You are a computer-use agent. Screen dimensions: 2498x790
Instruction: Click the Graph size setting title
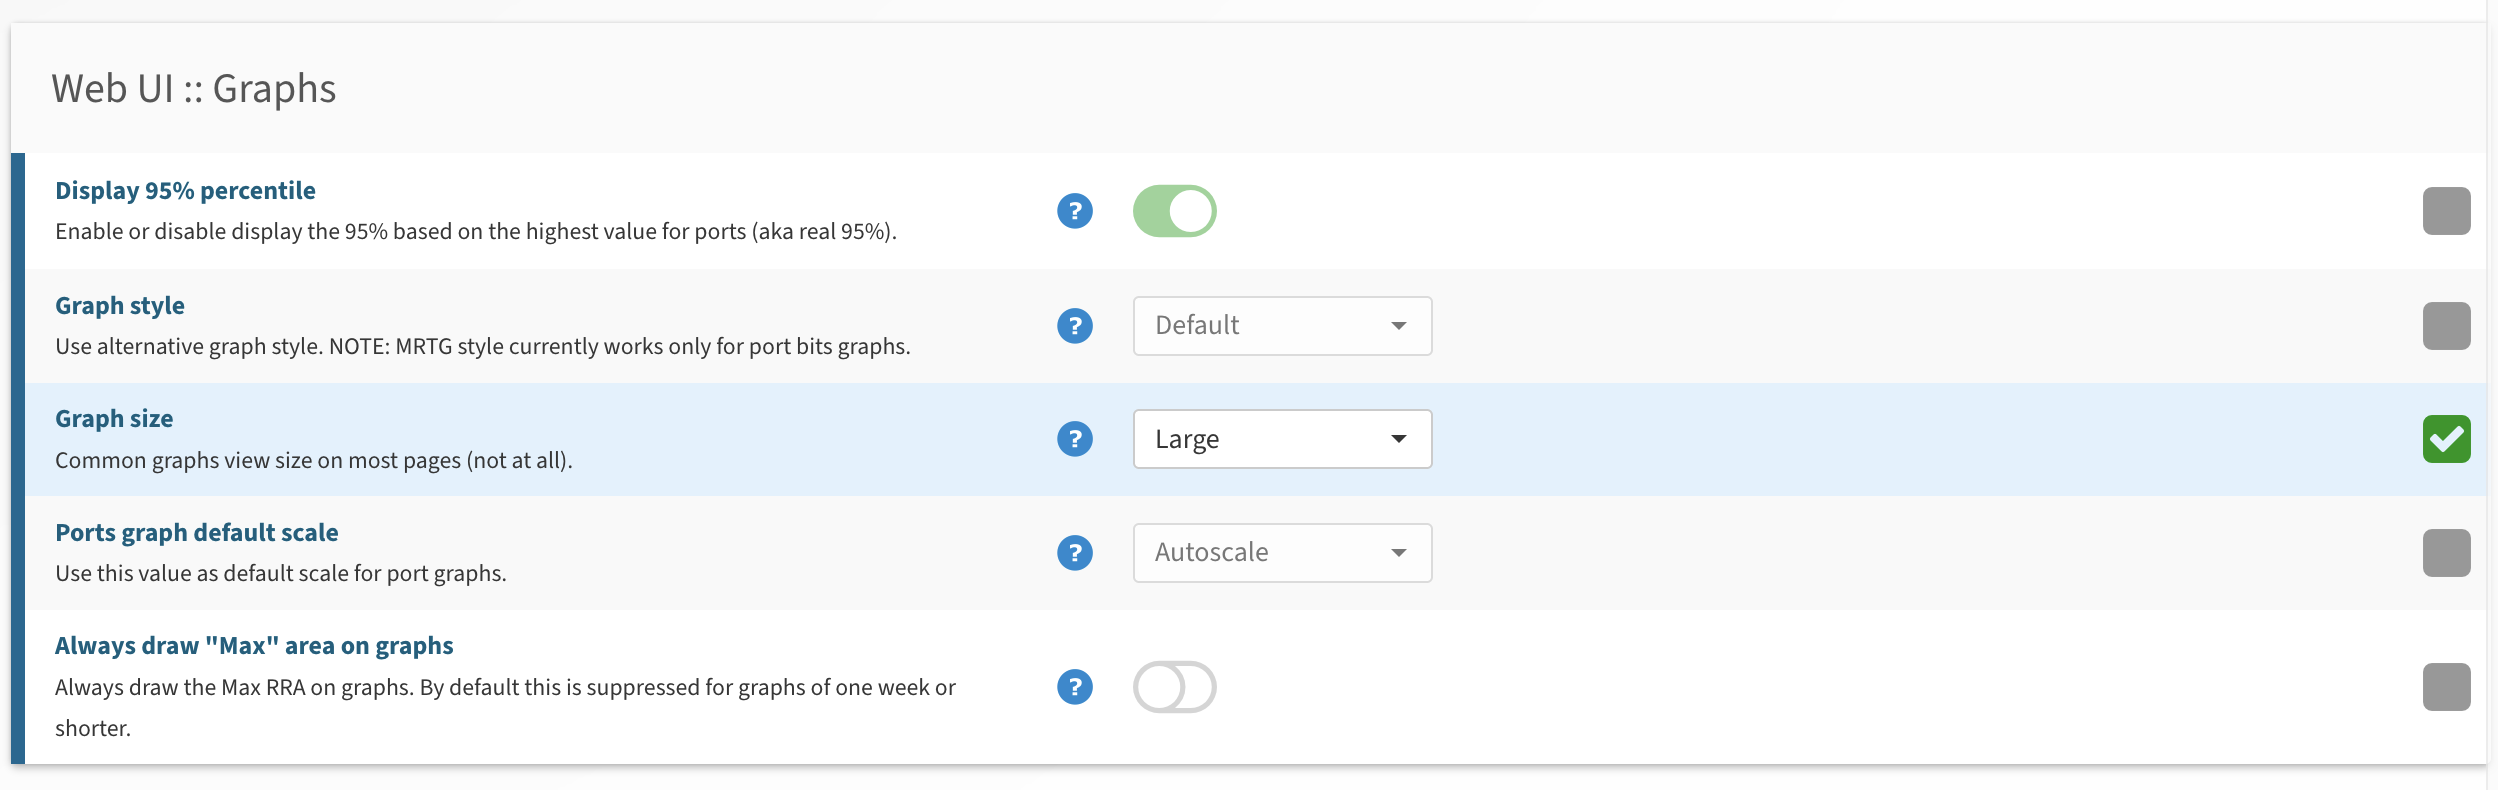114,419
